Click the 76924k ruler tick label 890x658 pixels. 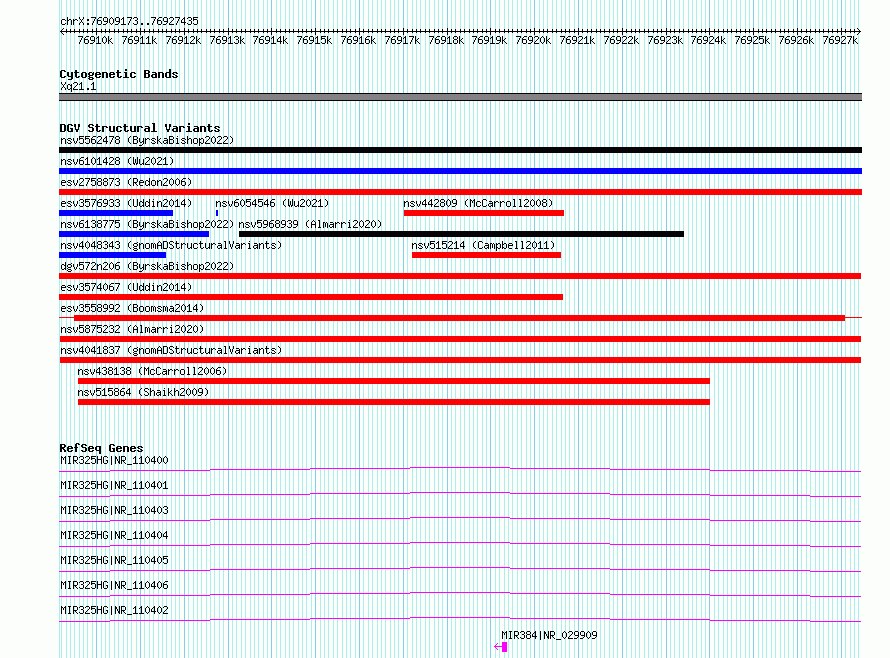[x=708, y=40]
